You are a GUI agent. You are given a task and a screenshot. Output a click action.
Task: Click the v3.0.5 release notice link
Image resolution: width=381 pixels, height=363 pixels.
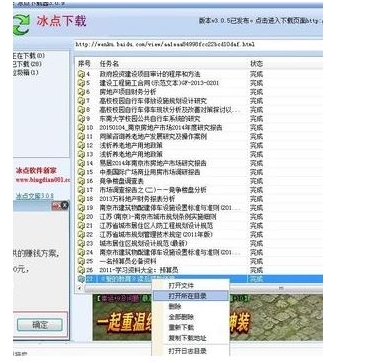coord(261,21)
